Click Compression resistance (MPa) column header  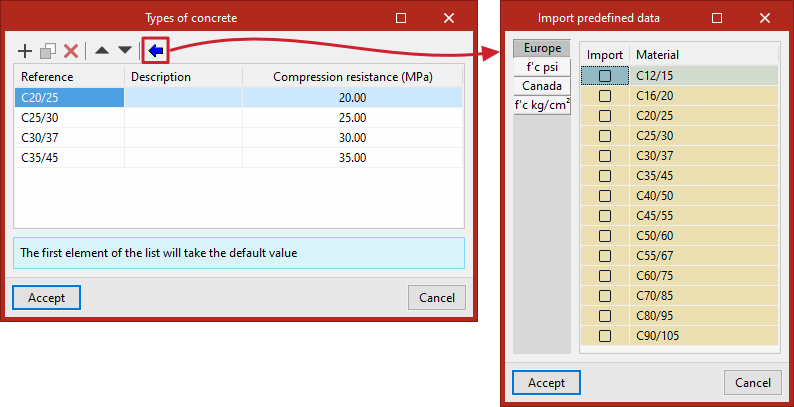[x=353, y=77]
